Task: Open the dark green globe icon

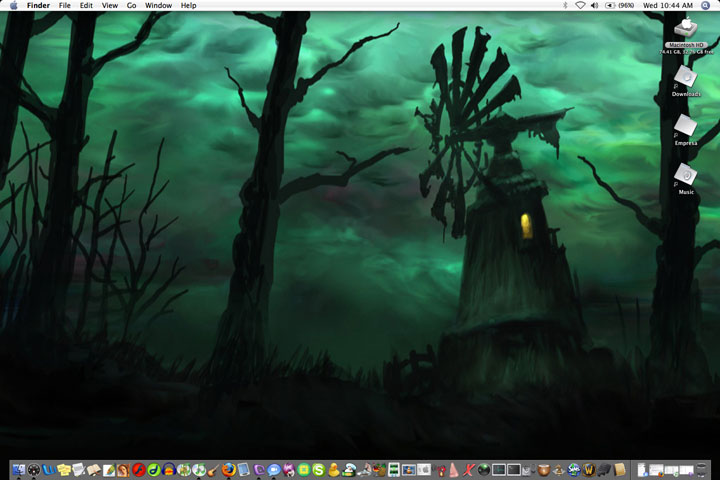Action: click(x=484, y=470)
